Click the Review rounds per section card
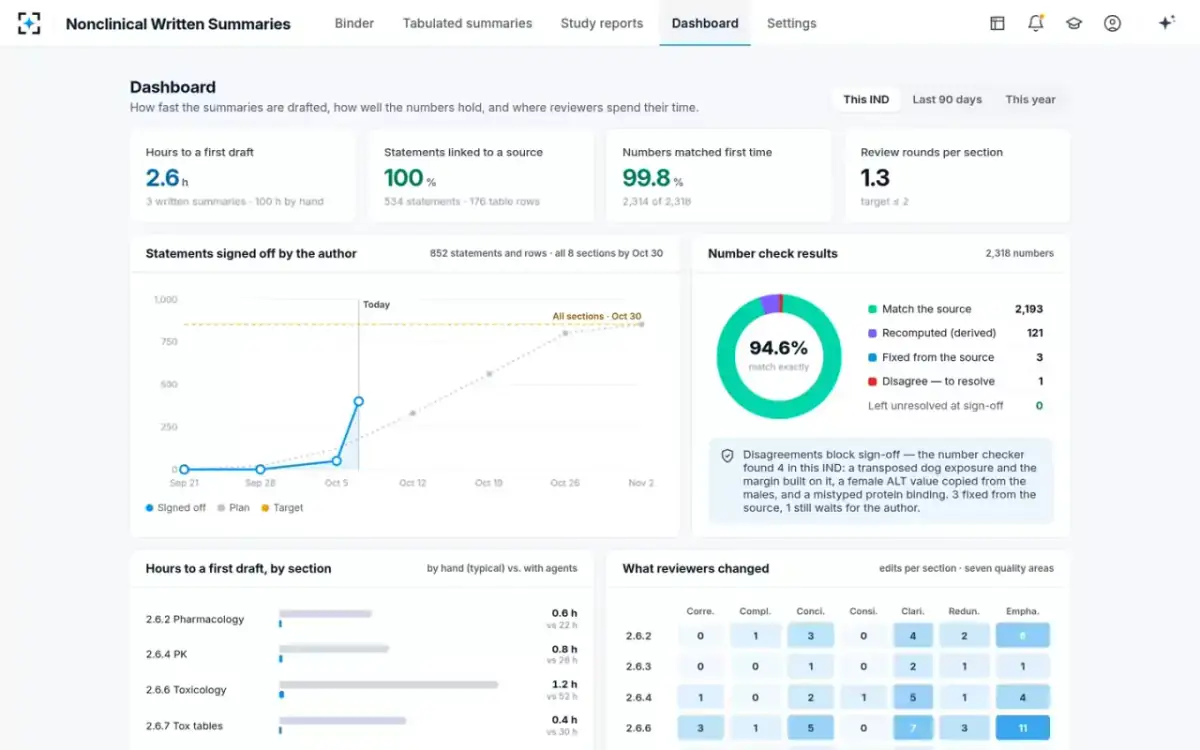1200x750 pixels. [957, 176]
